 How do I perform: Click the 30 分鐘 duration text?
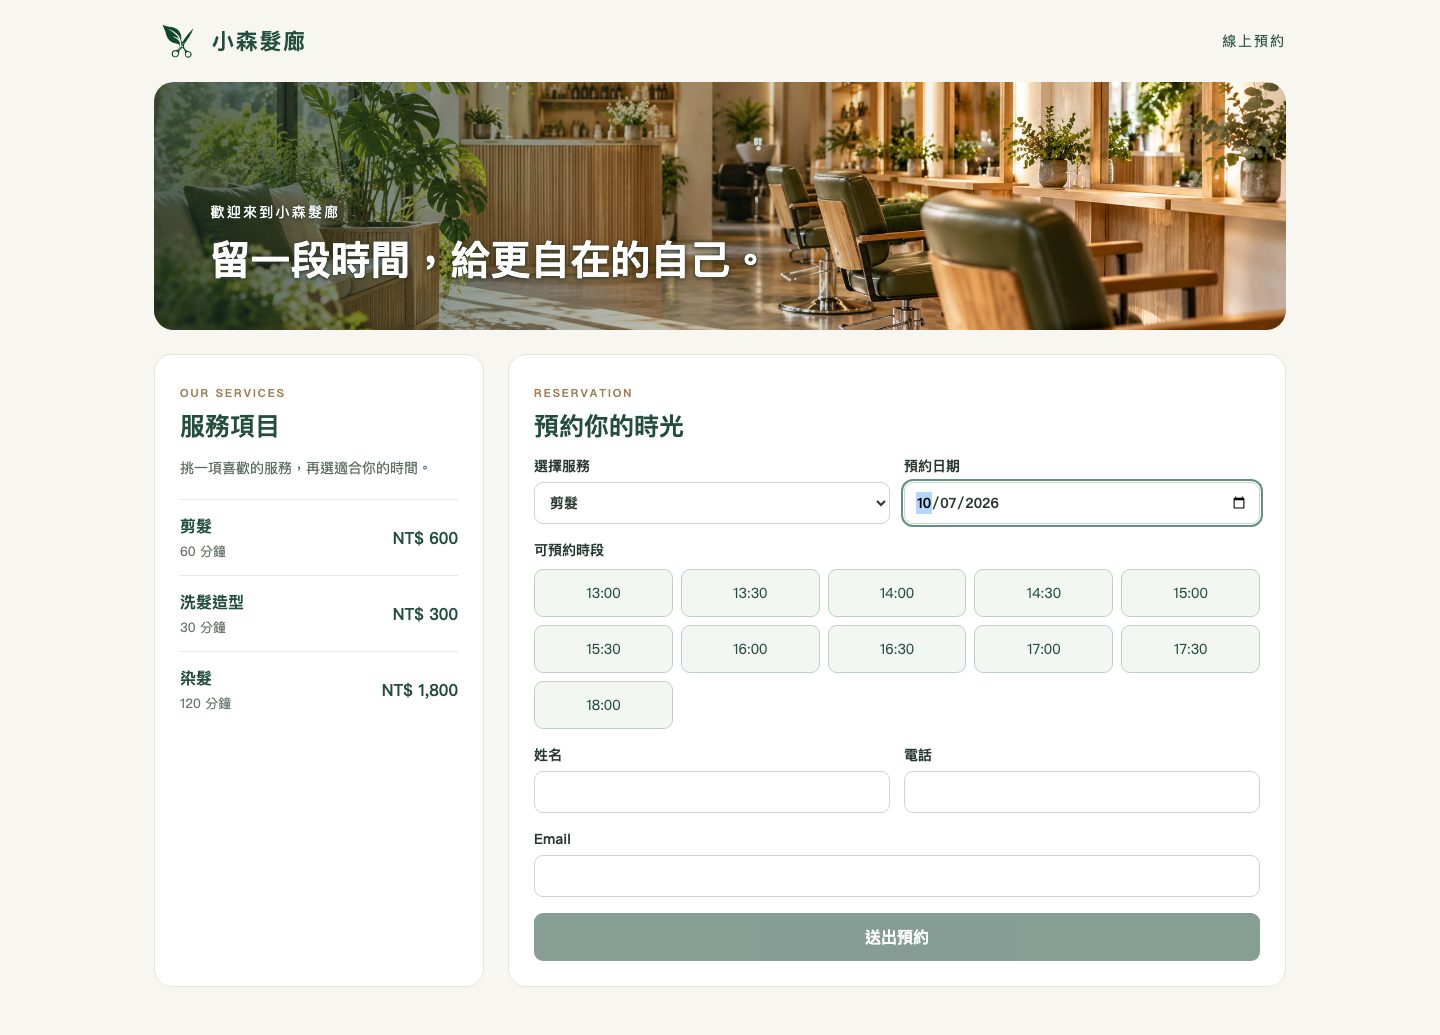click(203, 627)
